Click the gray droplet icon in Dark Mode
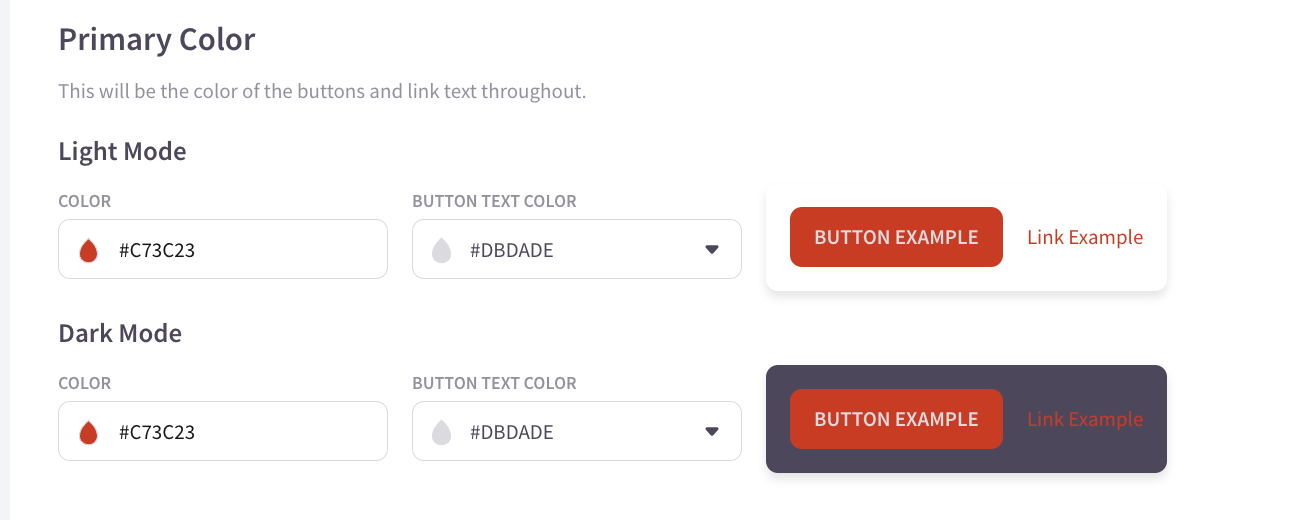 click(x=442, y=432)
